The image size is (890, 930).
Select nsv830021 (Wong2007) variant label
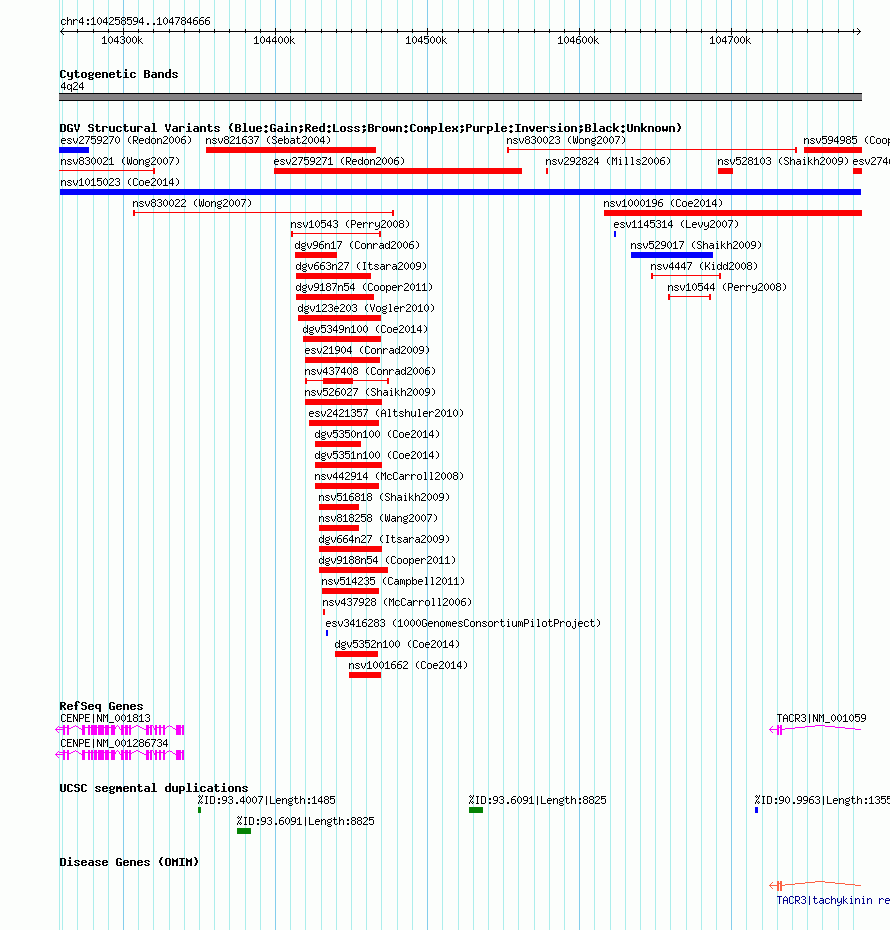[x=120, y=161]
